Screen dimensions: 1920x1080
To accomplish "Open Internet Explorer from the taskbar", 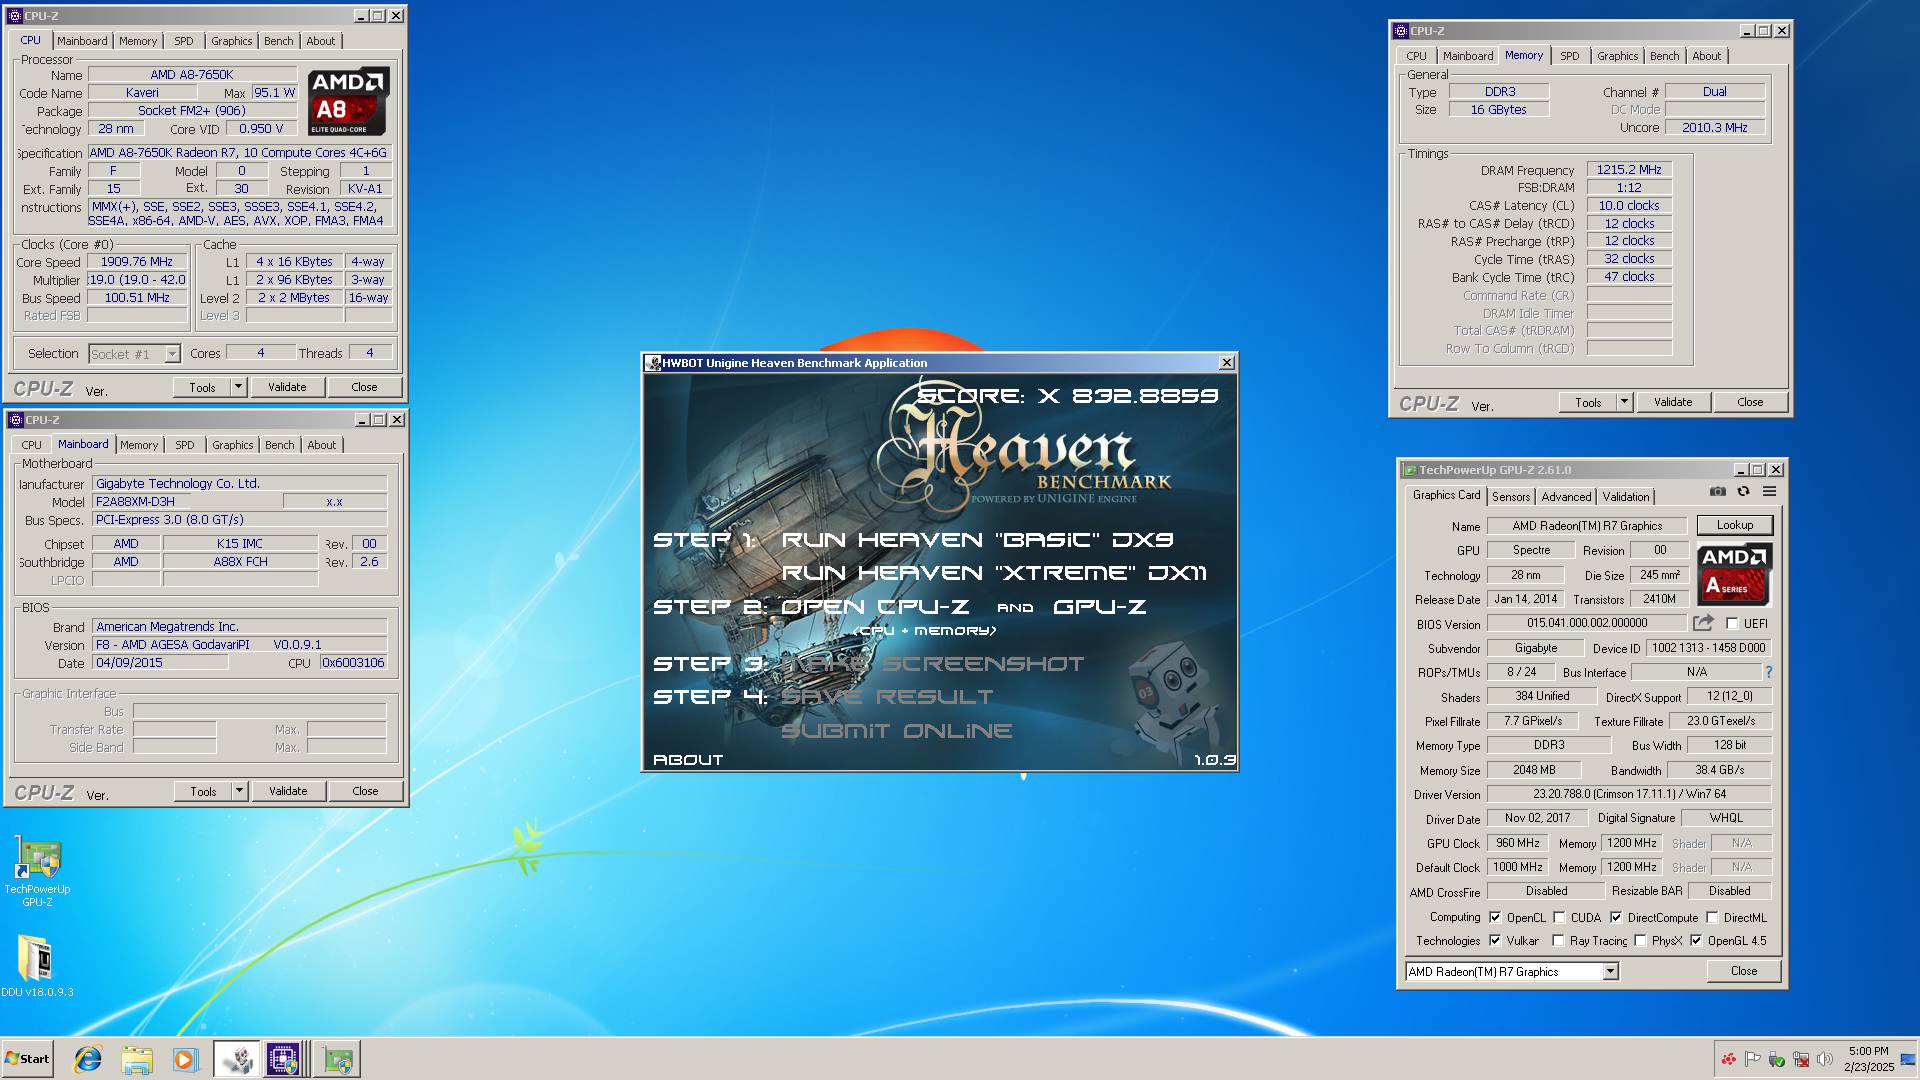I will (88, 1059).
